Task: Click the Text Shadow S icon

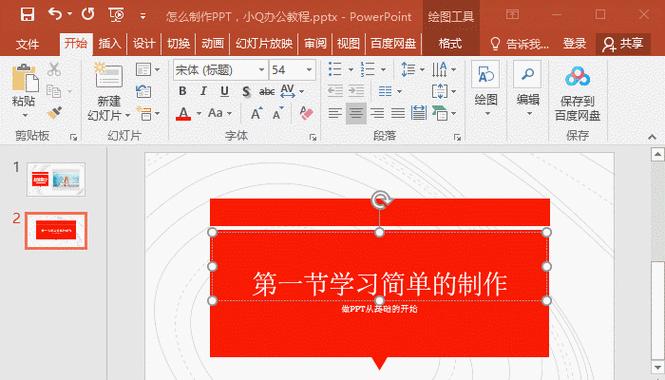Action: click(x=246, y=91)
